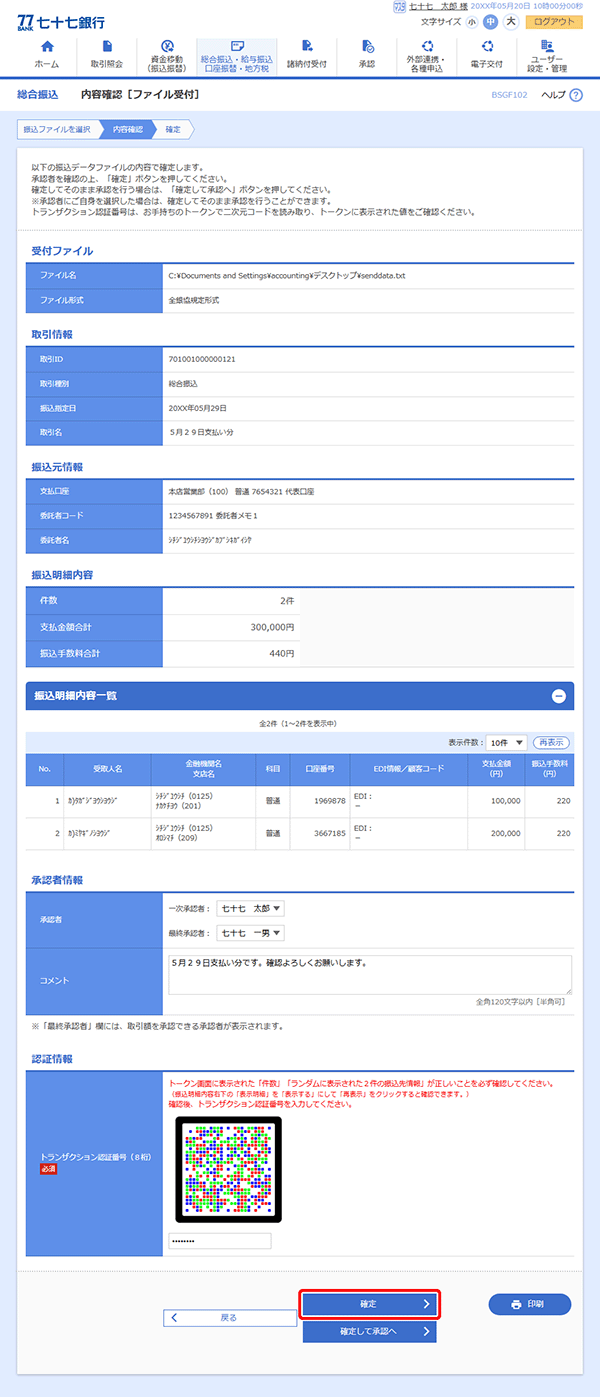Click screen code BSGF102
Image resolution: width=600 pixels, height=1397 pixels.
[510, 95]
